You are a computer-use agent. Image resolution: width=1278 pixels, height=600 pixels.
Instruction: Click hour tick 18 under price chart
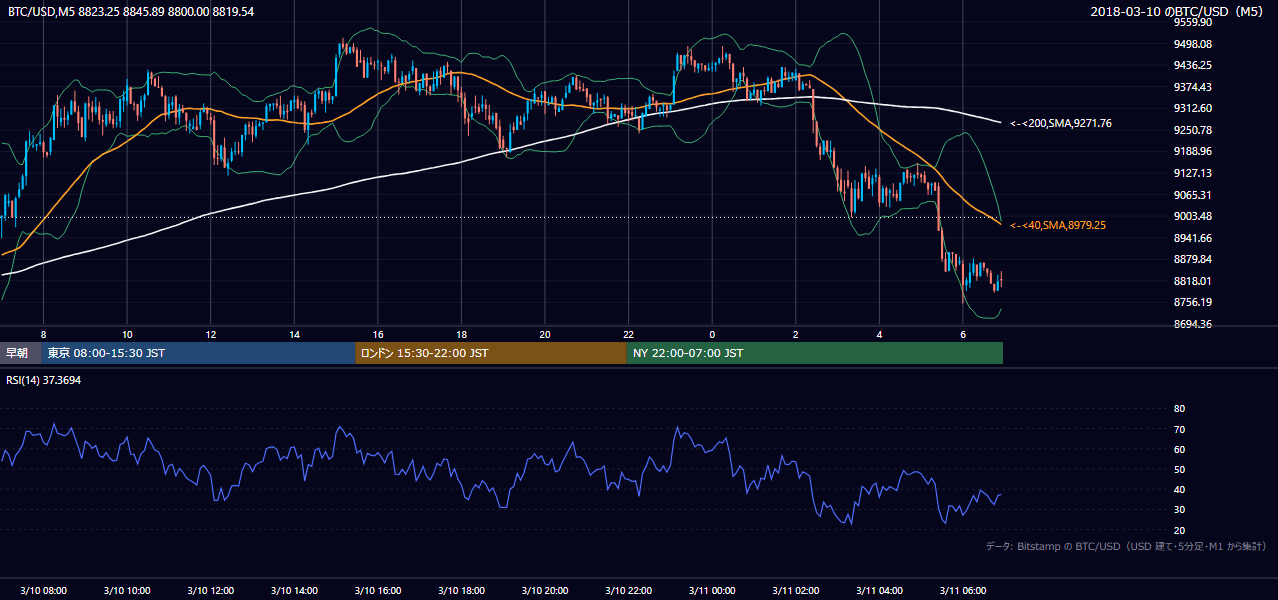461,333
